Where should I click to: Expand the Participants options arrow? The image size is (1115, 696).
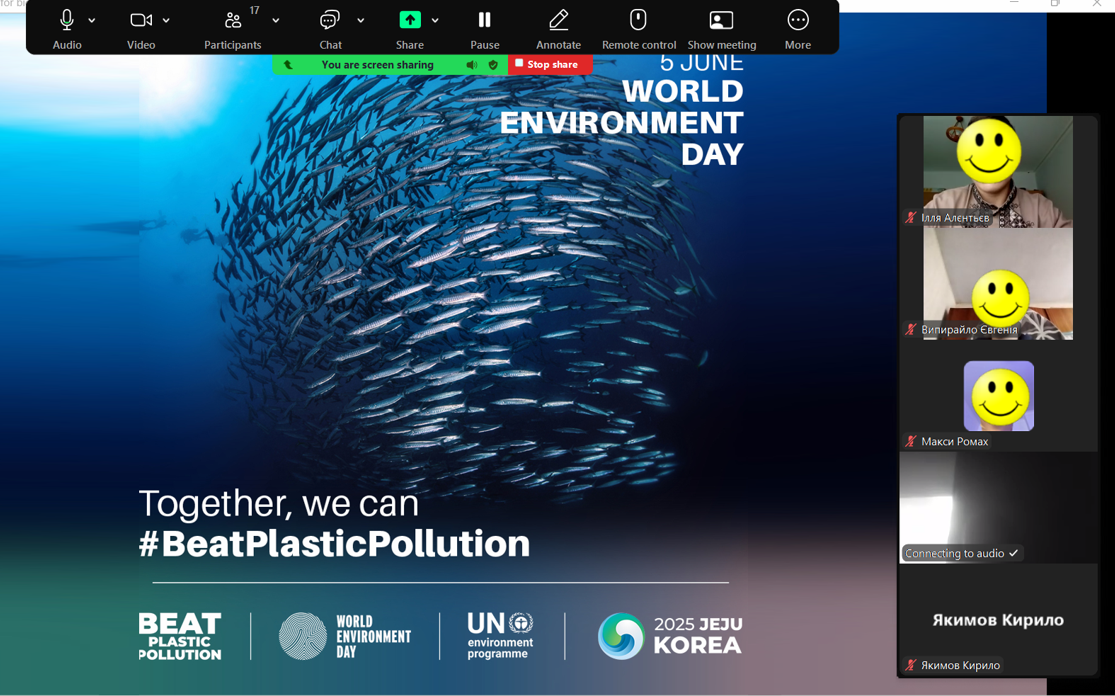click(276, 20)
